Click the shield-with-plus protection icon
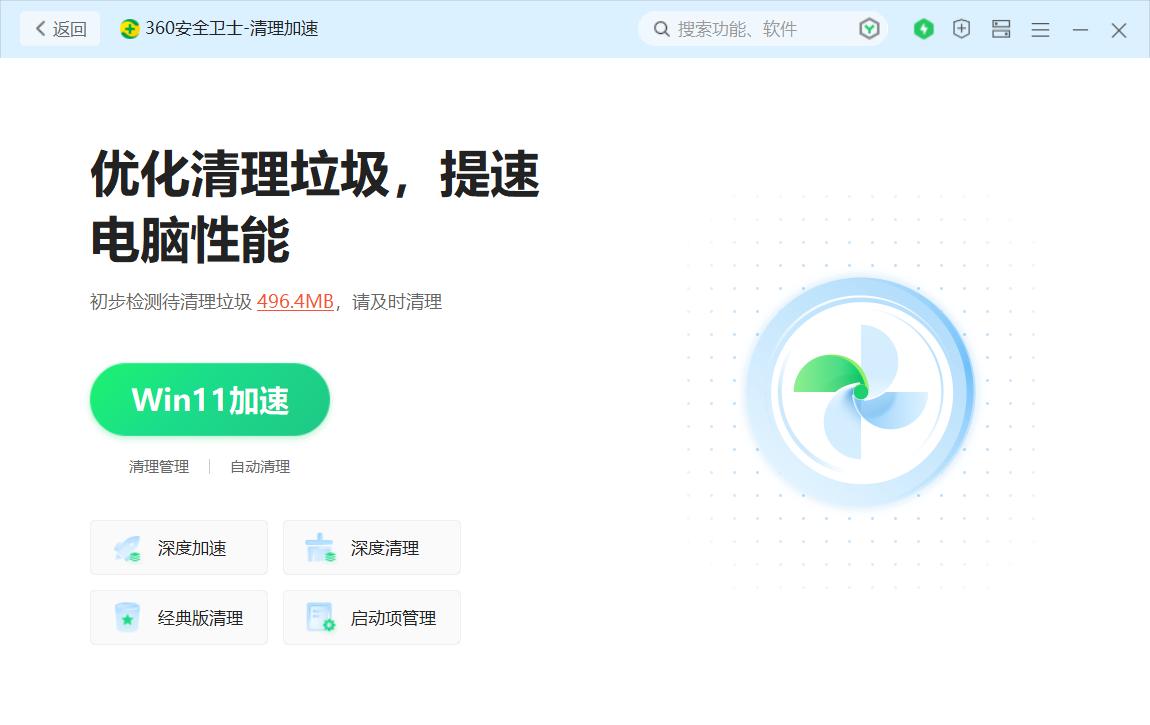 961,29
